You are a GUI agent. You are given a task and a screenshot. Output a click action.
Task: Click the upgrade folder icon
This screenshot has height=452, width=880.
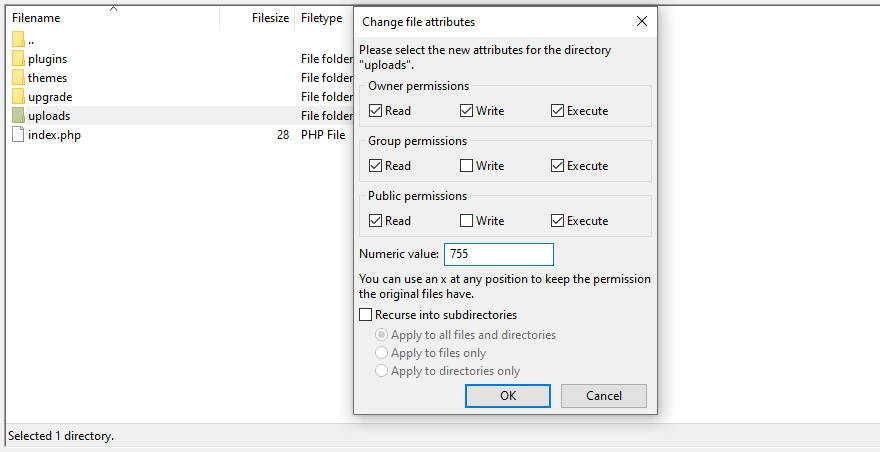coord(18,97)
